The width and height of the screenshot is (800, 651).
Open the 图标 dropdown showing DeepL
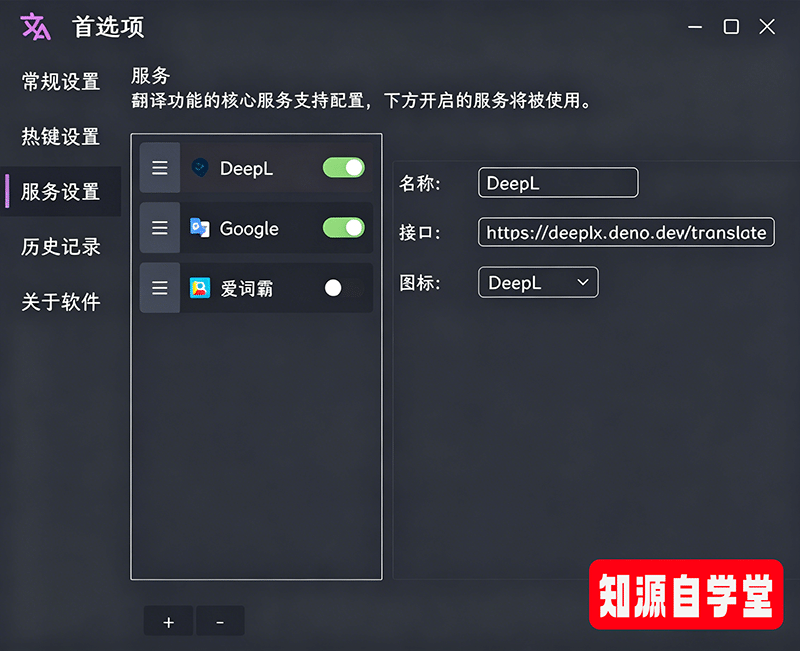point(538,283)
